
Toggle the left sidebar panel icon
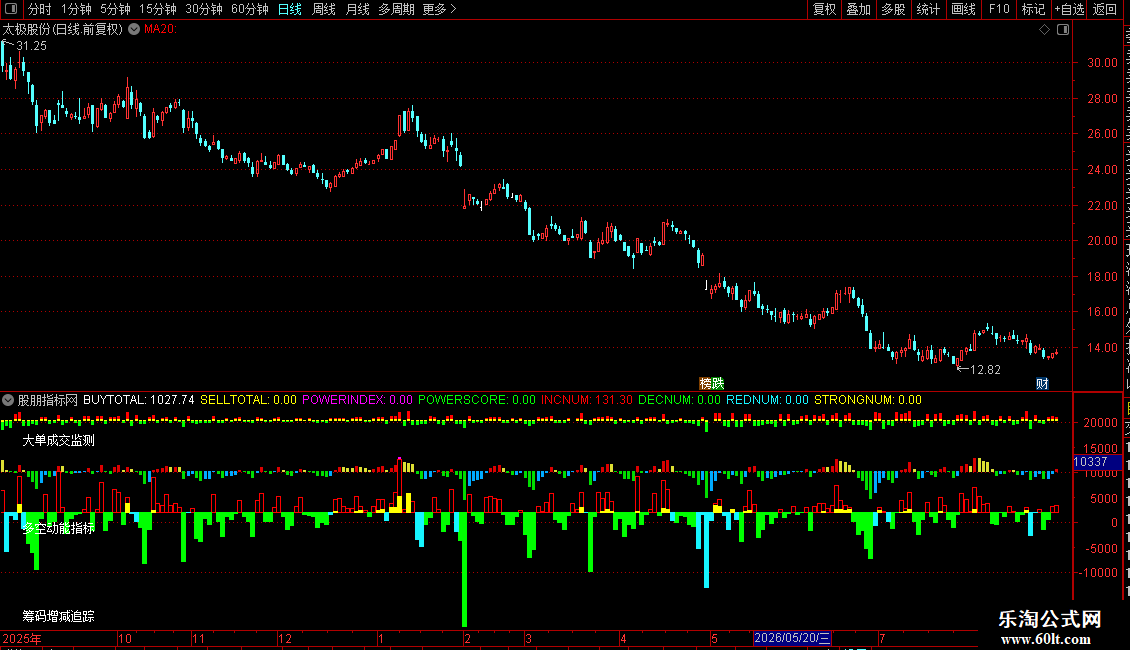(11, 9)
